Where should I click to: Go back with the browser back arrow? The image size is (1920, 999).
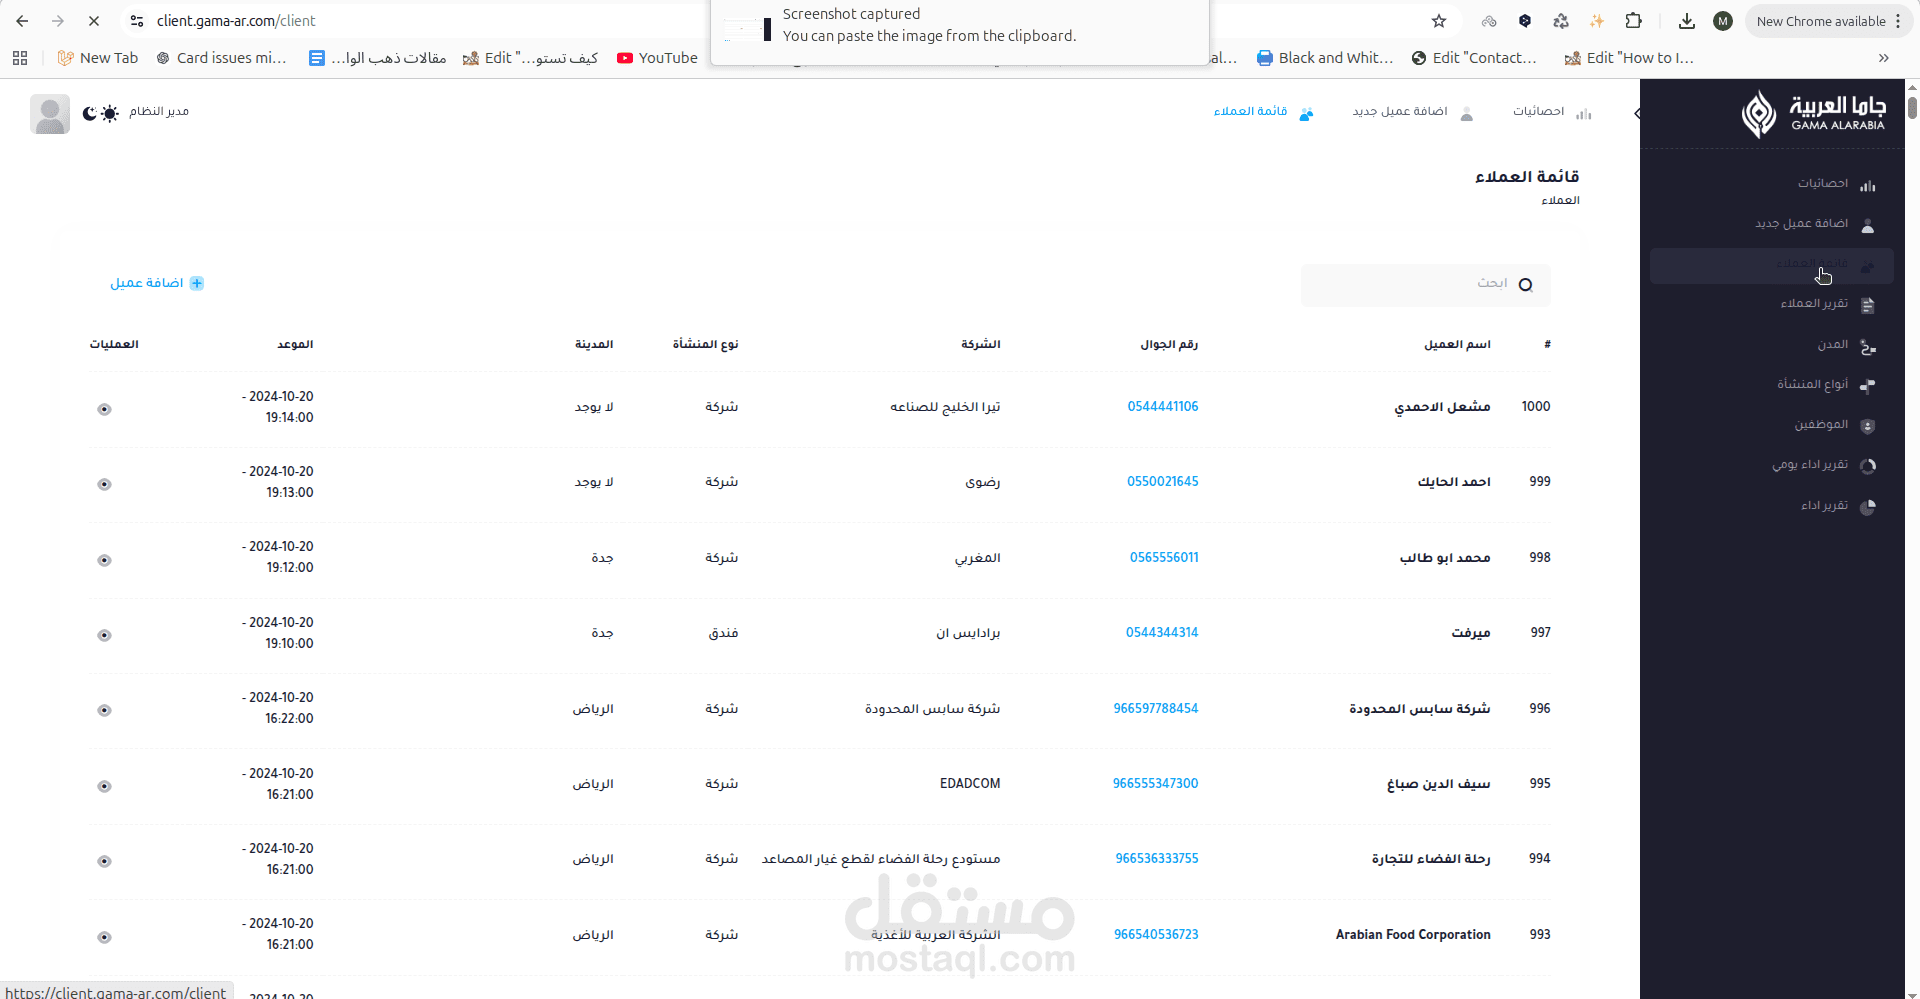pyautogui.click(x=22, y=21)
